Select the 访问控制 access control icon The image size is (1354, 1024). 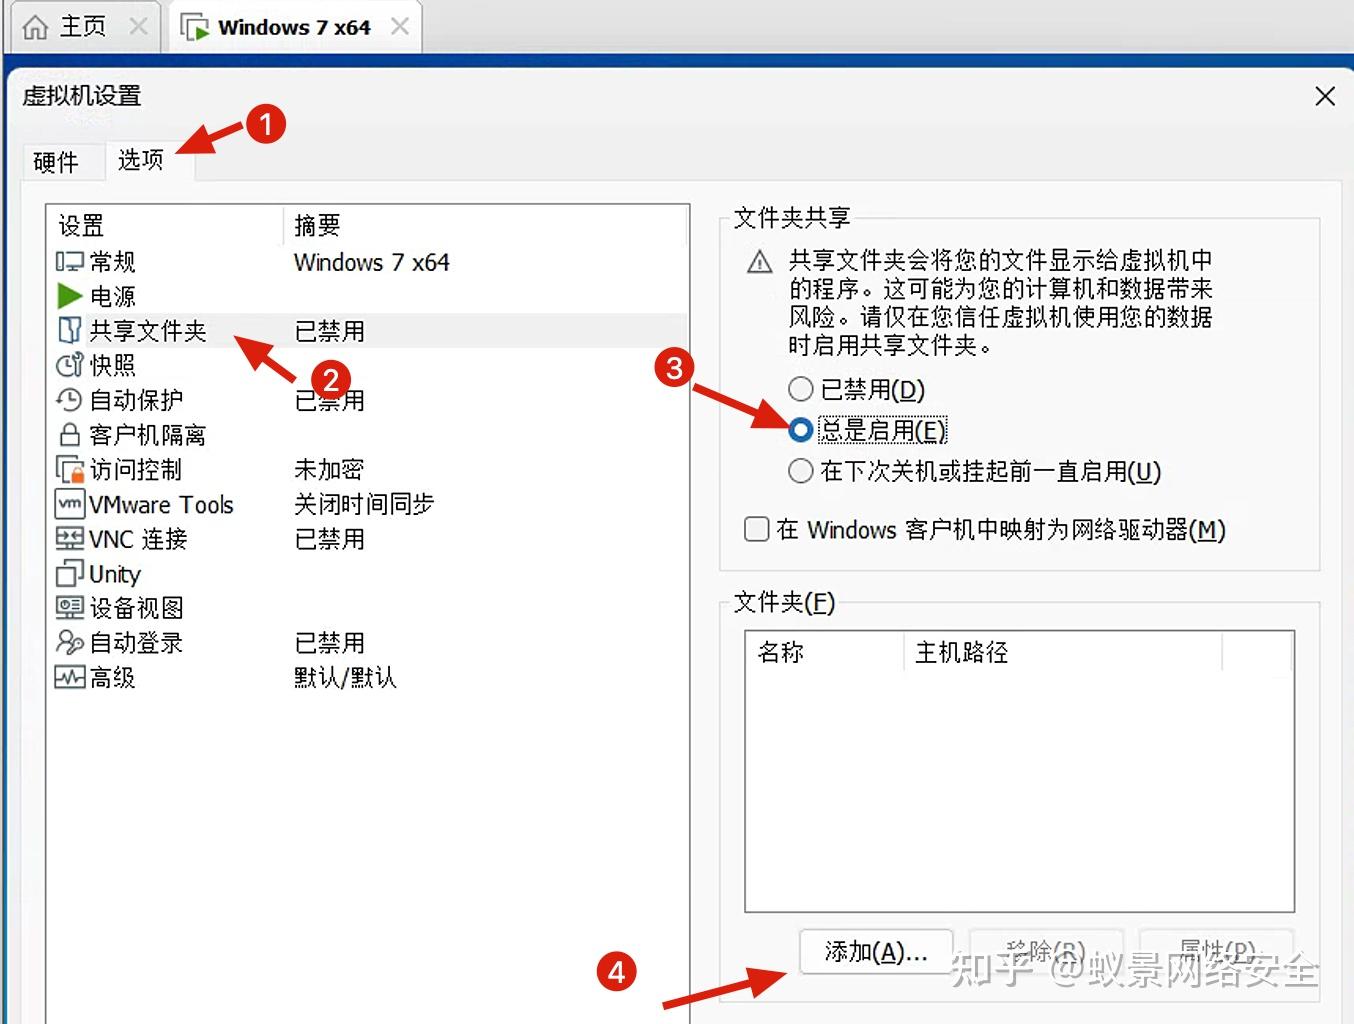click(x=68, y=469)
